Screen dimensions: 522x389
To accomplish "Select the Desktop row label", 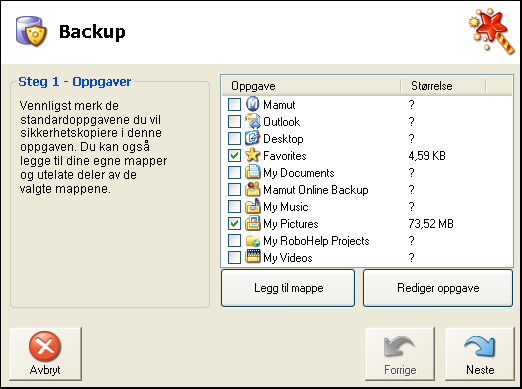I will (283, 139).
